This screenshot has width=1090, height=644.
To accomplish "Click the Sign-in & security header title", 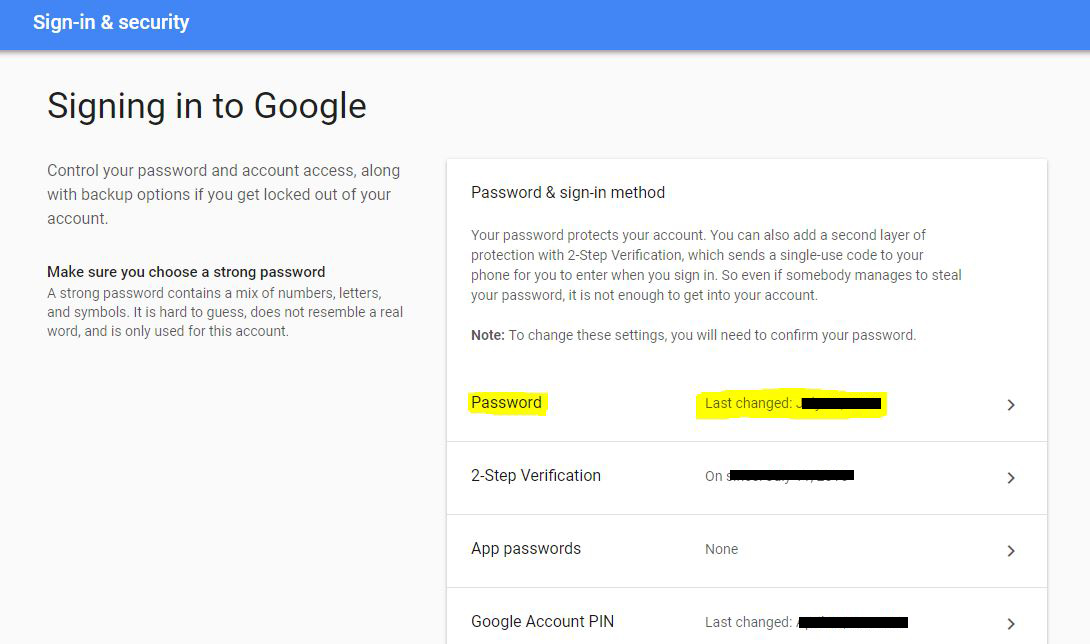I will coord(111,22).
